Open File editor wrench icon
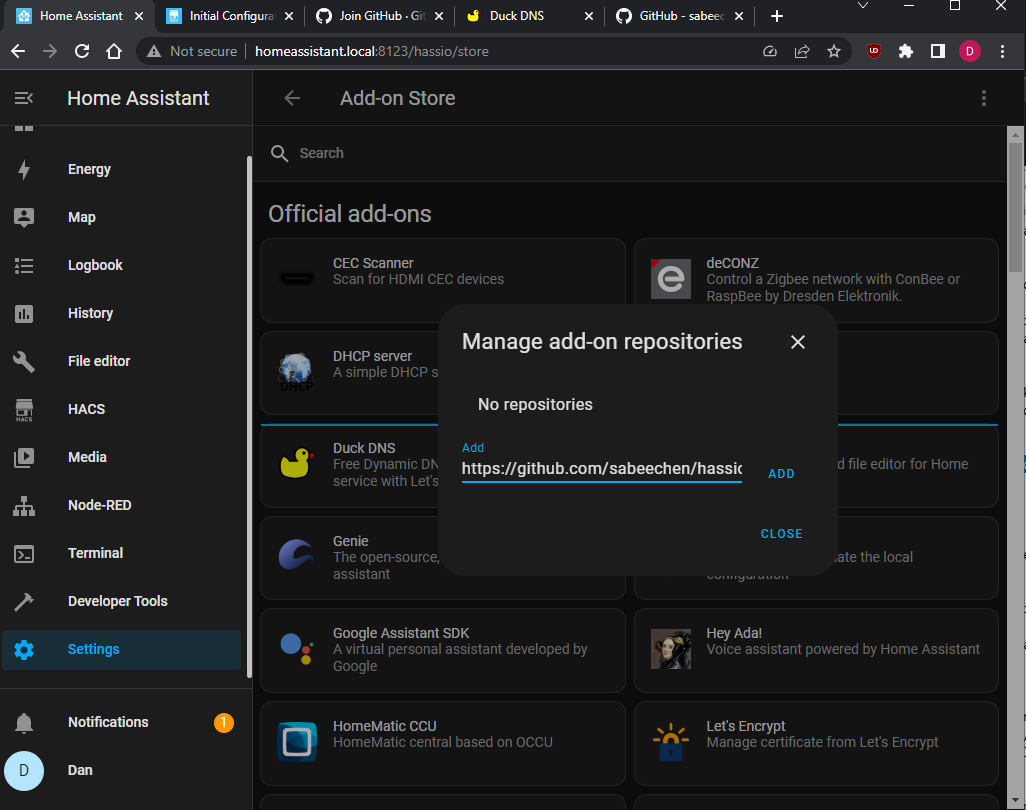The height and width of the screenshot is (810, 1026). [x=24, y=361]
